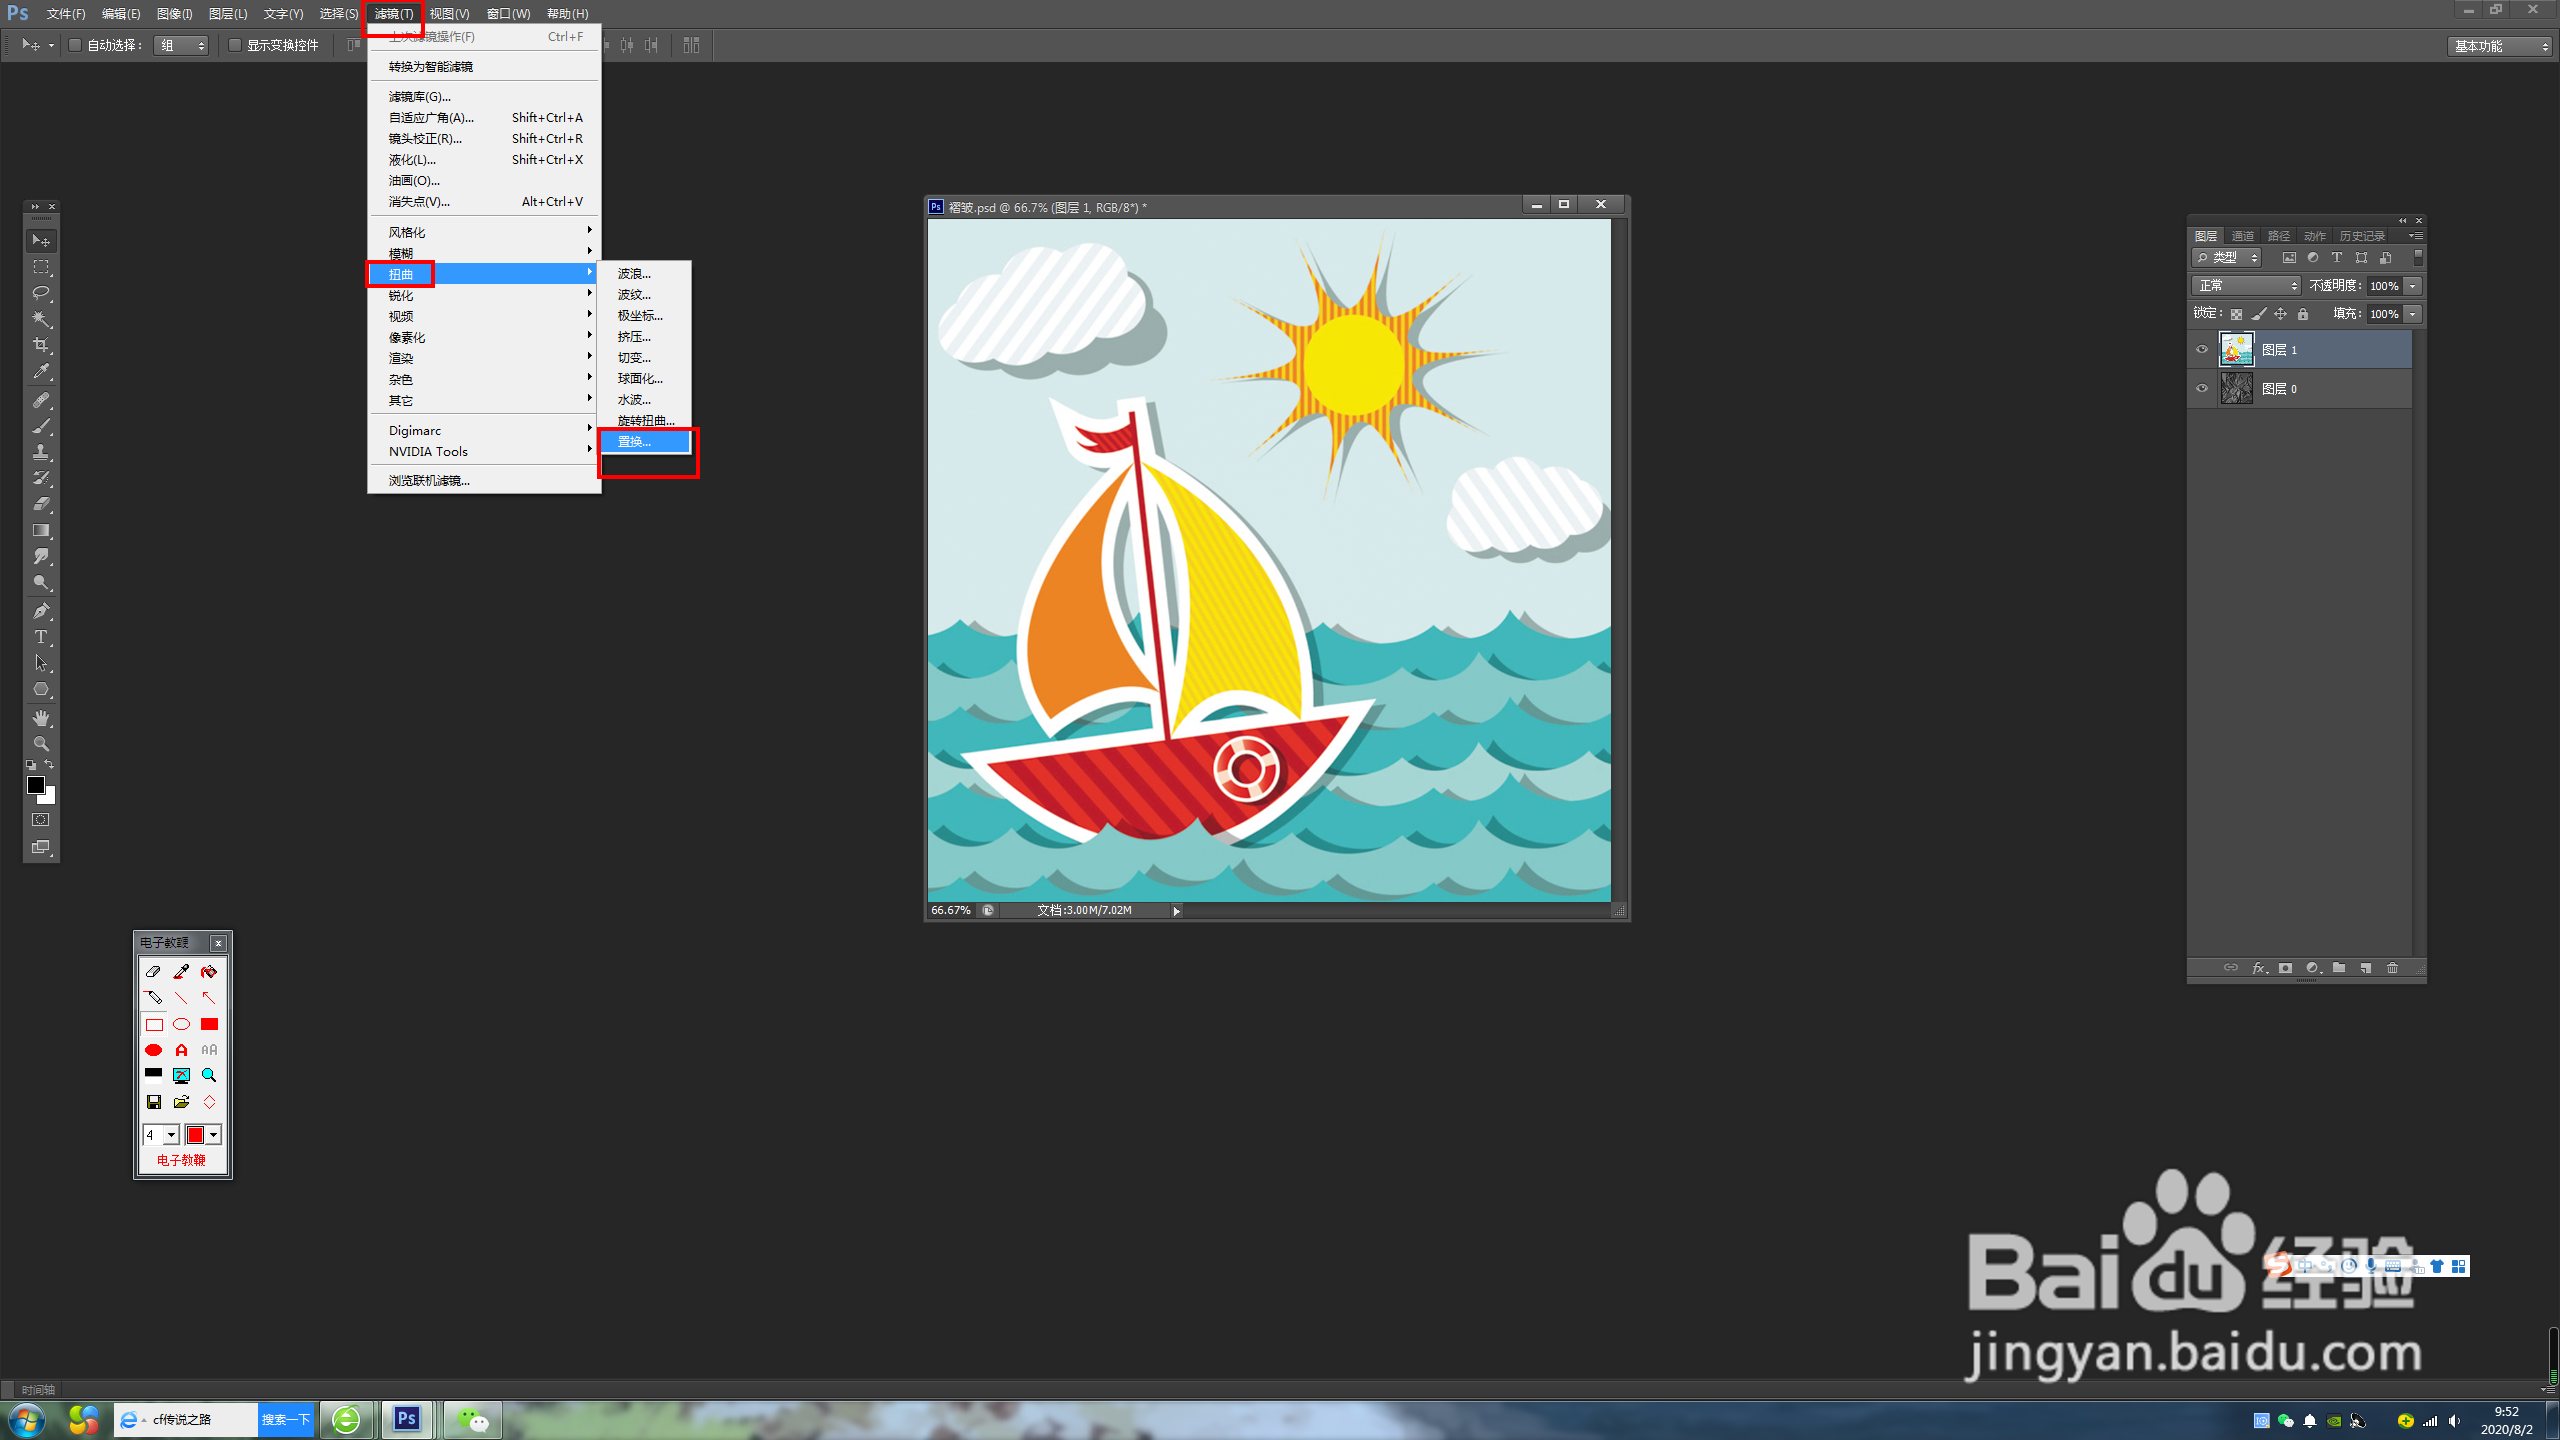
Task: Click the delete layer trash icon
Action: tap(2392, 968)
